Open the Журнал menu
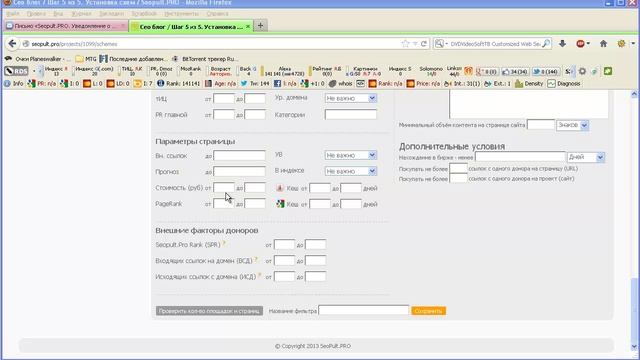Viewport: 640px width, 360px height. click(81, 14)
